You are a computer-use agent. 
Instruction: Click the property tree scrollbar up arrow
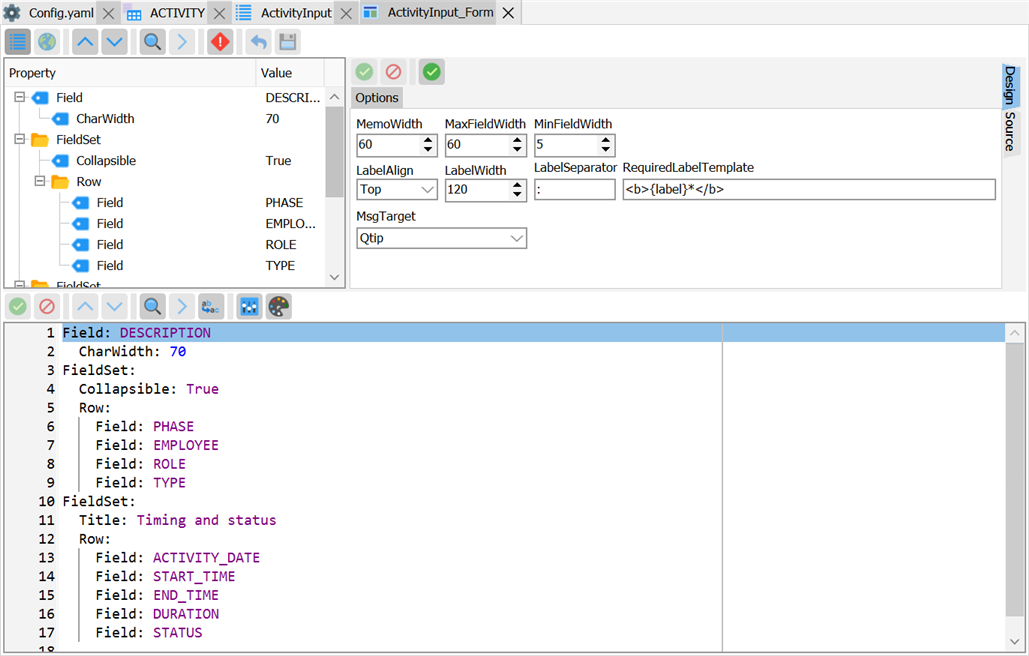(334, 96)
